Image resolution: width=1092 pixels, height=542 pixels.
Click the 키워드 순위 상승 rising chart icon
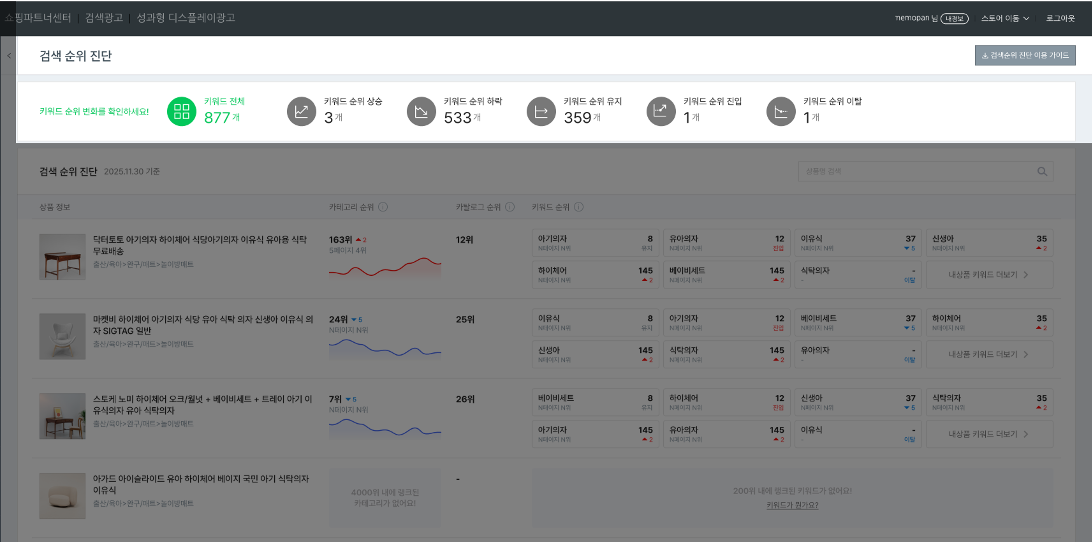pyautogui.click(x=301, y=112)
